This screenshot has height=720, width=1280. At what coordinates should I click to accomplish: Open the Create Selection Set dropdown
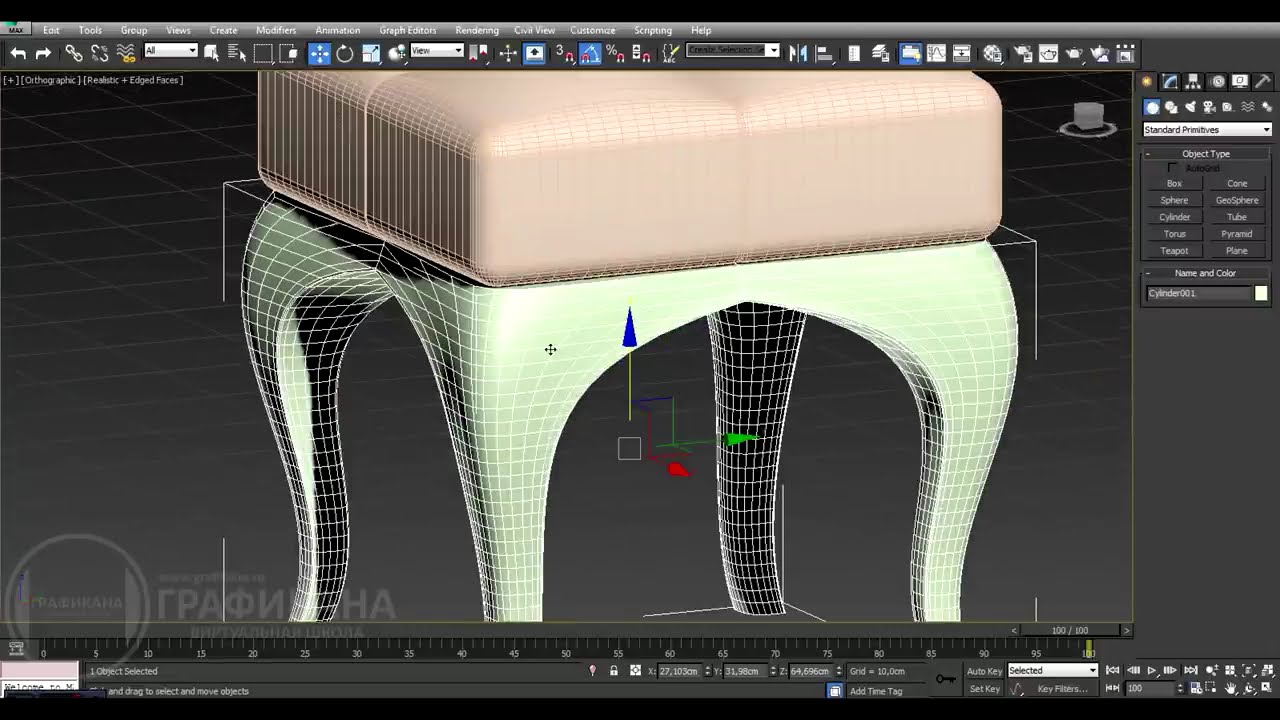[x=733, y=50]
